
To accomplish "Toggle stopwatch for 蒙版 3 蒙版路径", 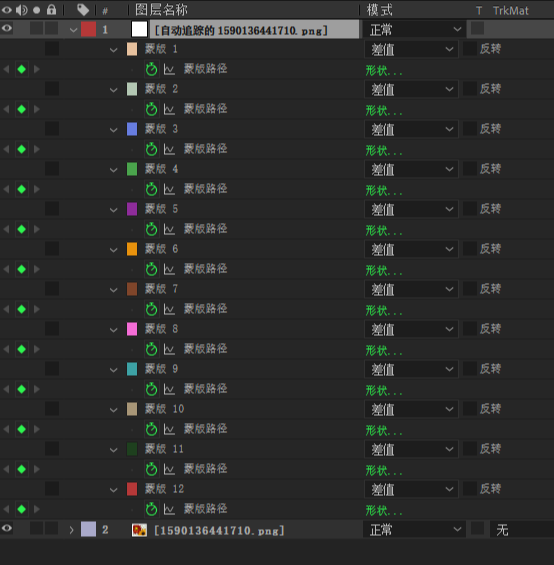I will click(x=151, y=149).
